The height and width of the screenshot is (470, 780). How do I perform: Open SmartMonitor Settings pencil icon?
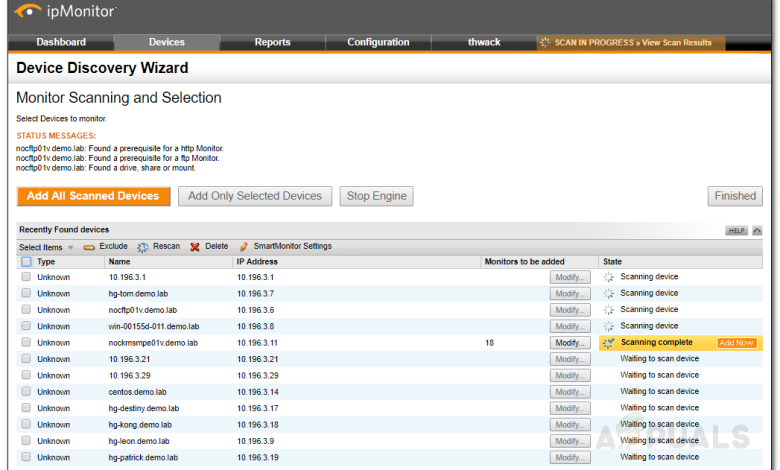[244, 247]
